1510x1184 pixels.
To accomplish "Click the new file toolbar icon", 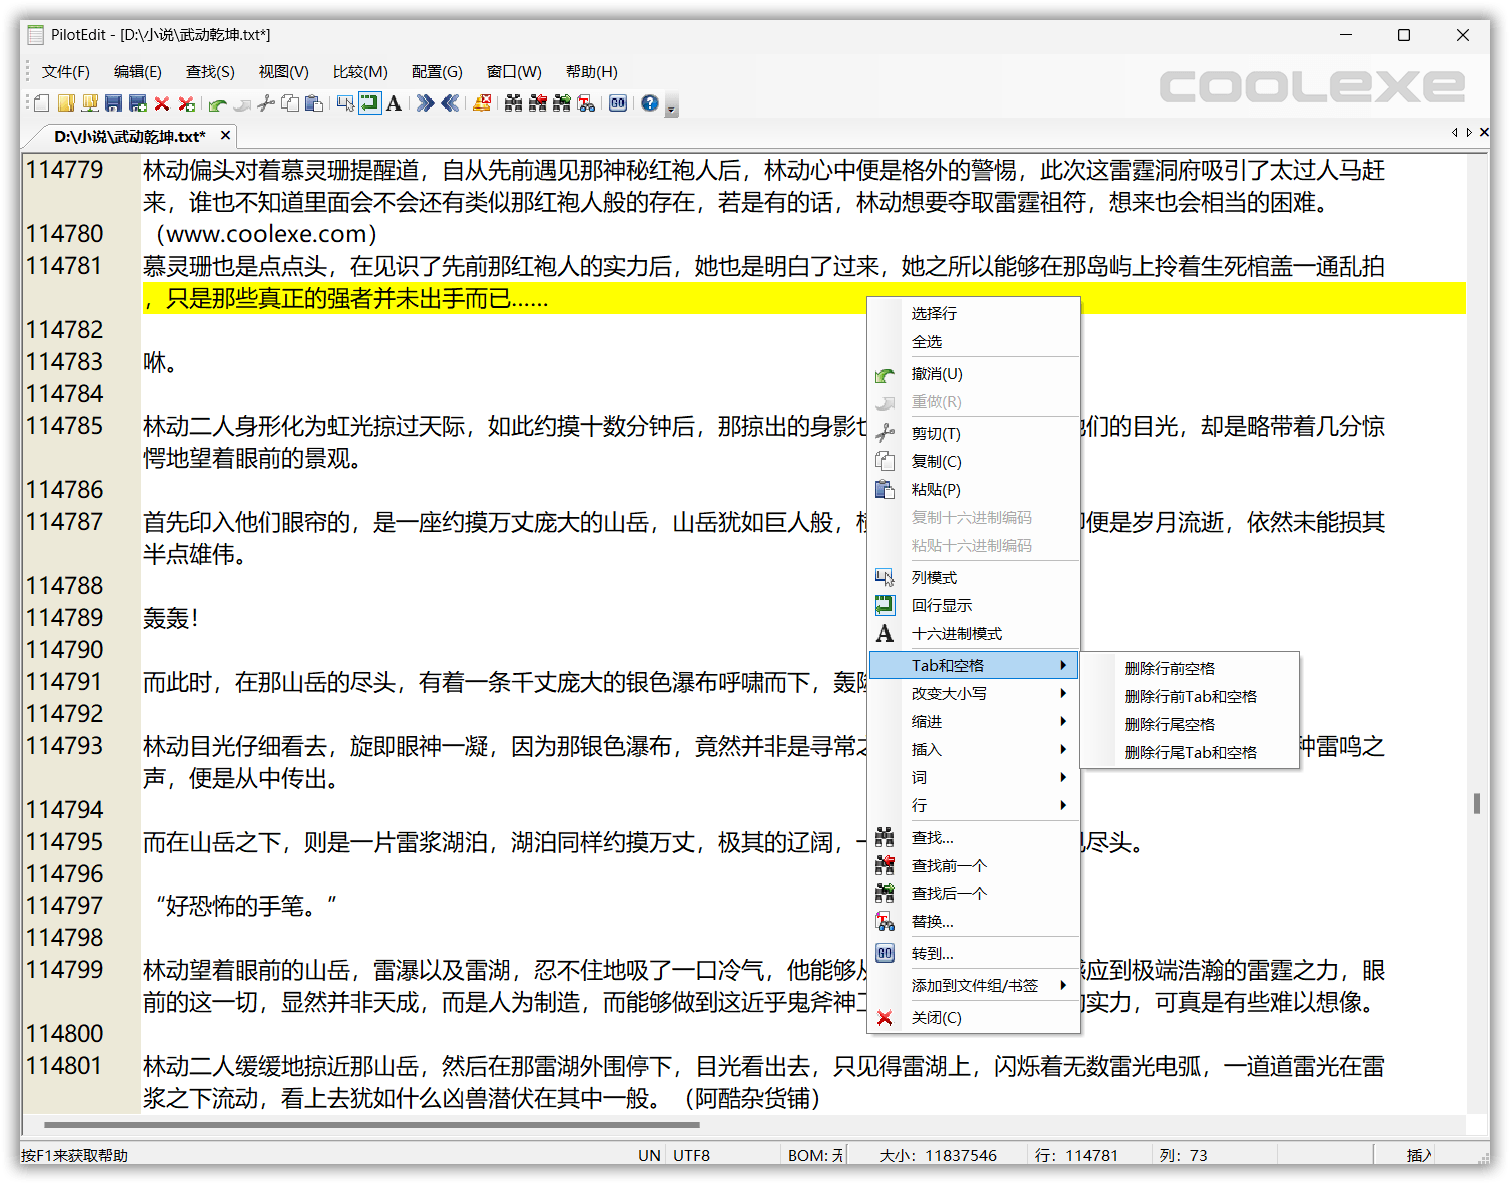I will tap(41, 103).
